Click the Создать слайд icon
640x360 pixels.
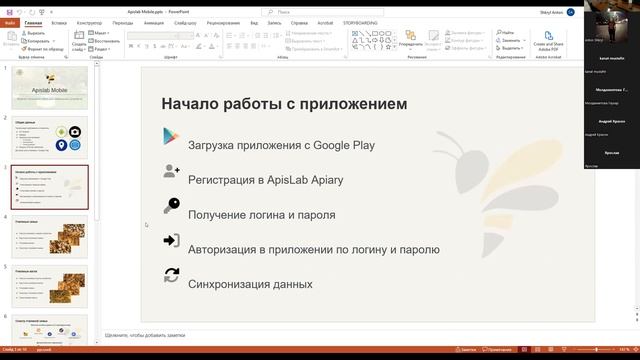pyautogui.click(x=79, y=36)
